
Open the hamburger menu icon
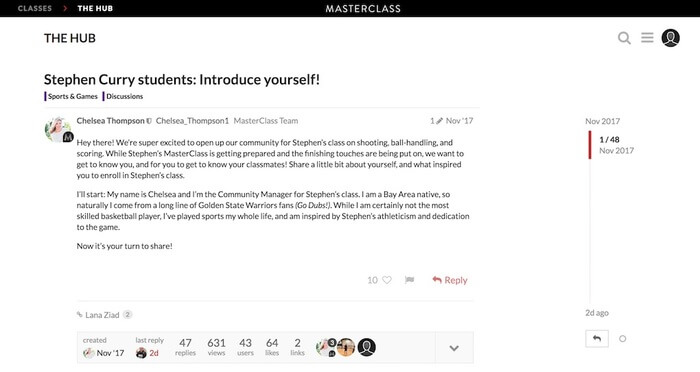[x=647, y=38]
